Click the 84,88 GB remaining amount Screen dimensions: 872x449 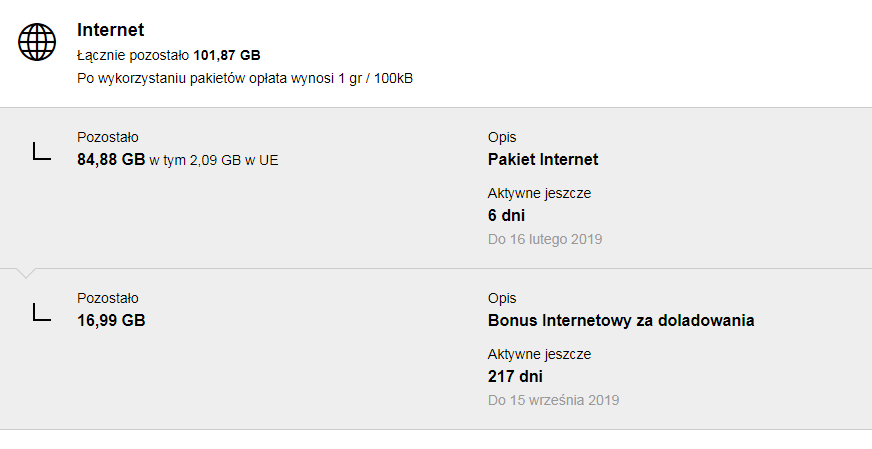(x=111, y=159)
